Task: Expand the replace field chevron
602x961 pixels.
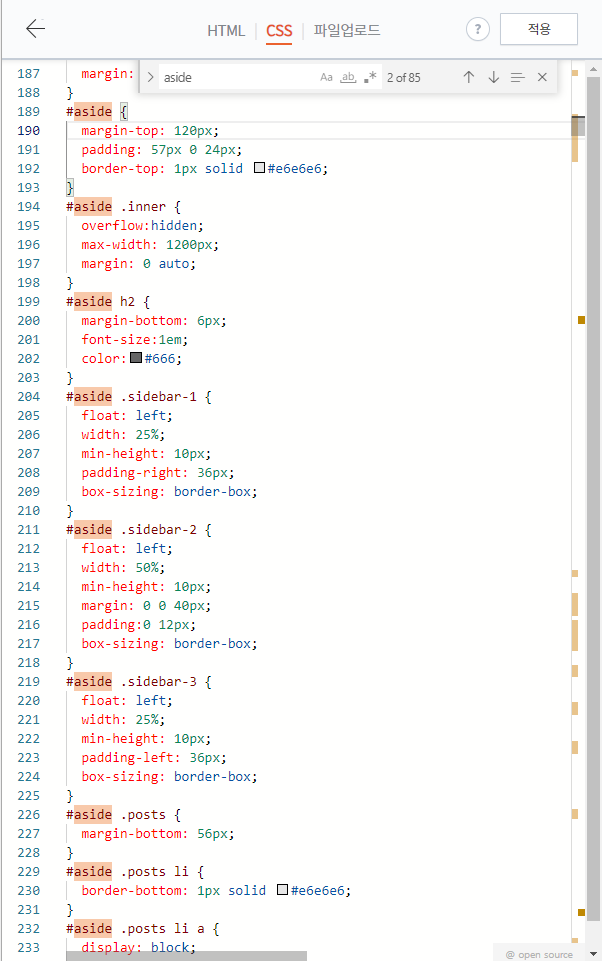Action: [150, 77]
